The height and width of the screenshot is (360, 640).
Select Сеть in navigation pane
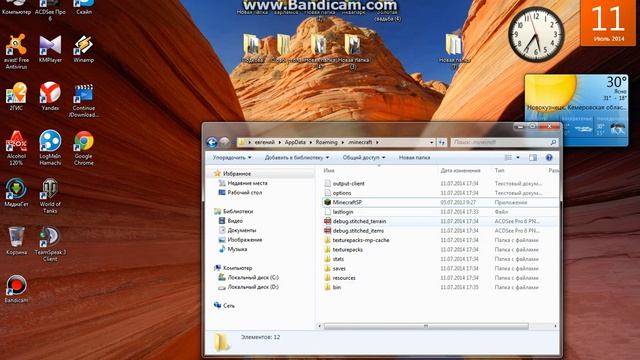coord(229,306)
